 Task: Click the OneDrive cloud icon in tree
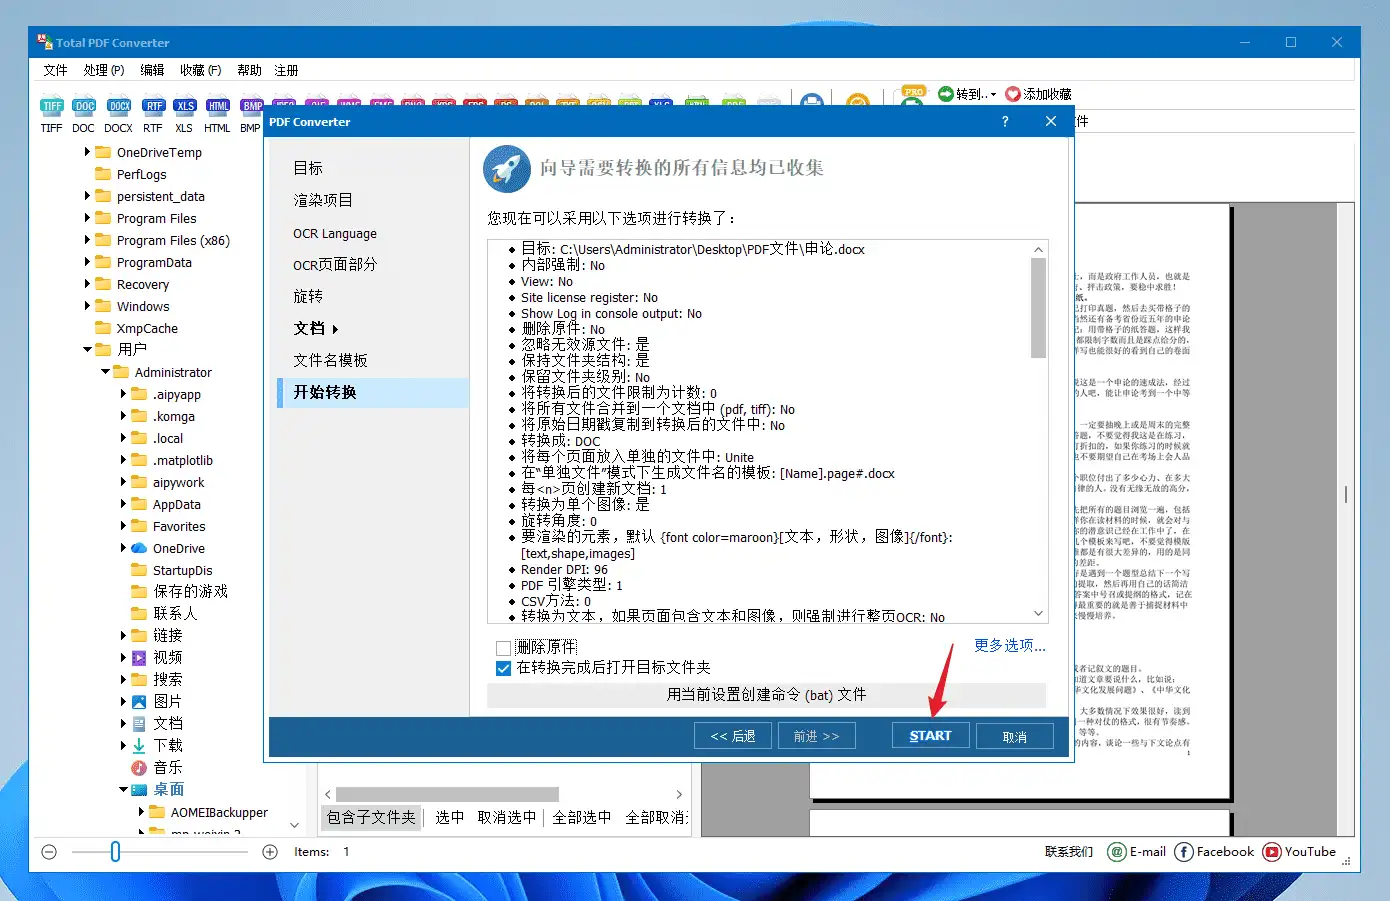tap(139, 548)
